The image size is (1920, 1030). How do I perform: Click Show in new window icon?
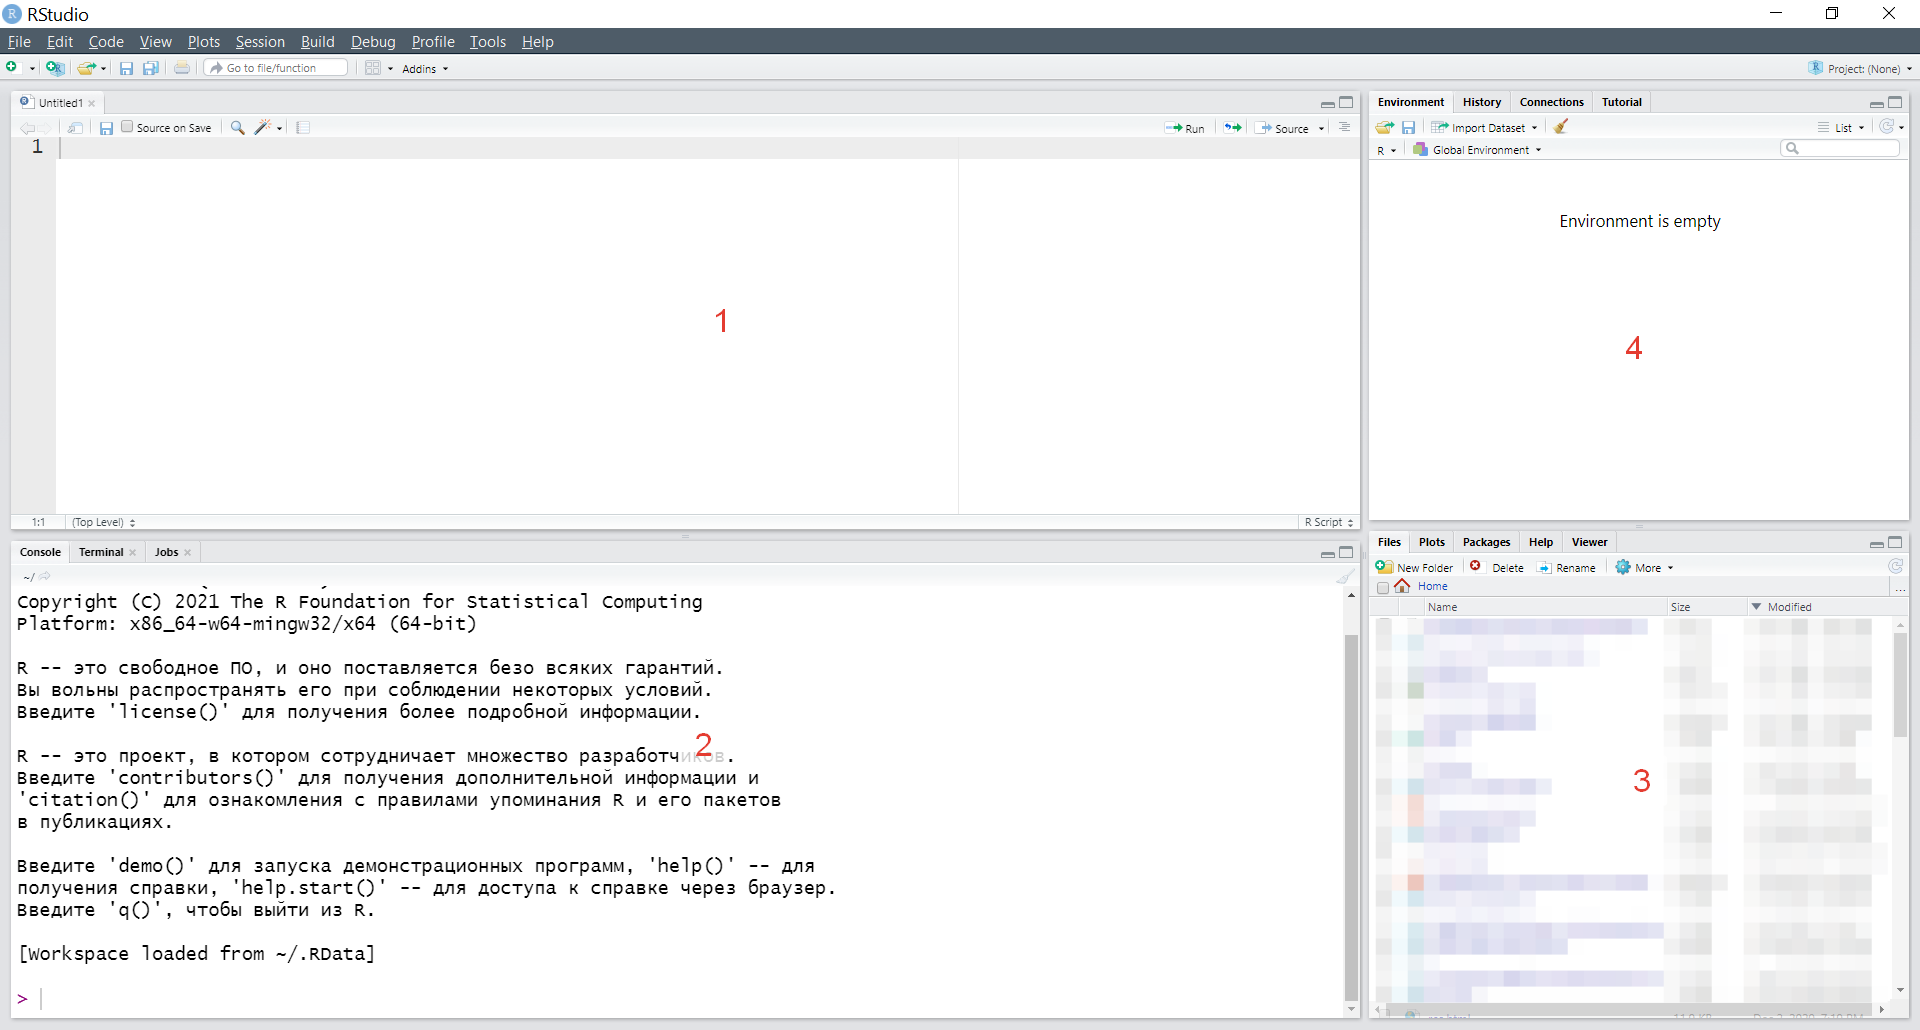(x=75, y=128)
